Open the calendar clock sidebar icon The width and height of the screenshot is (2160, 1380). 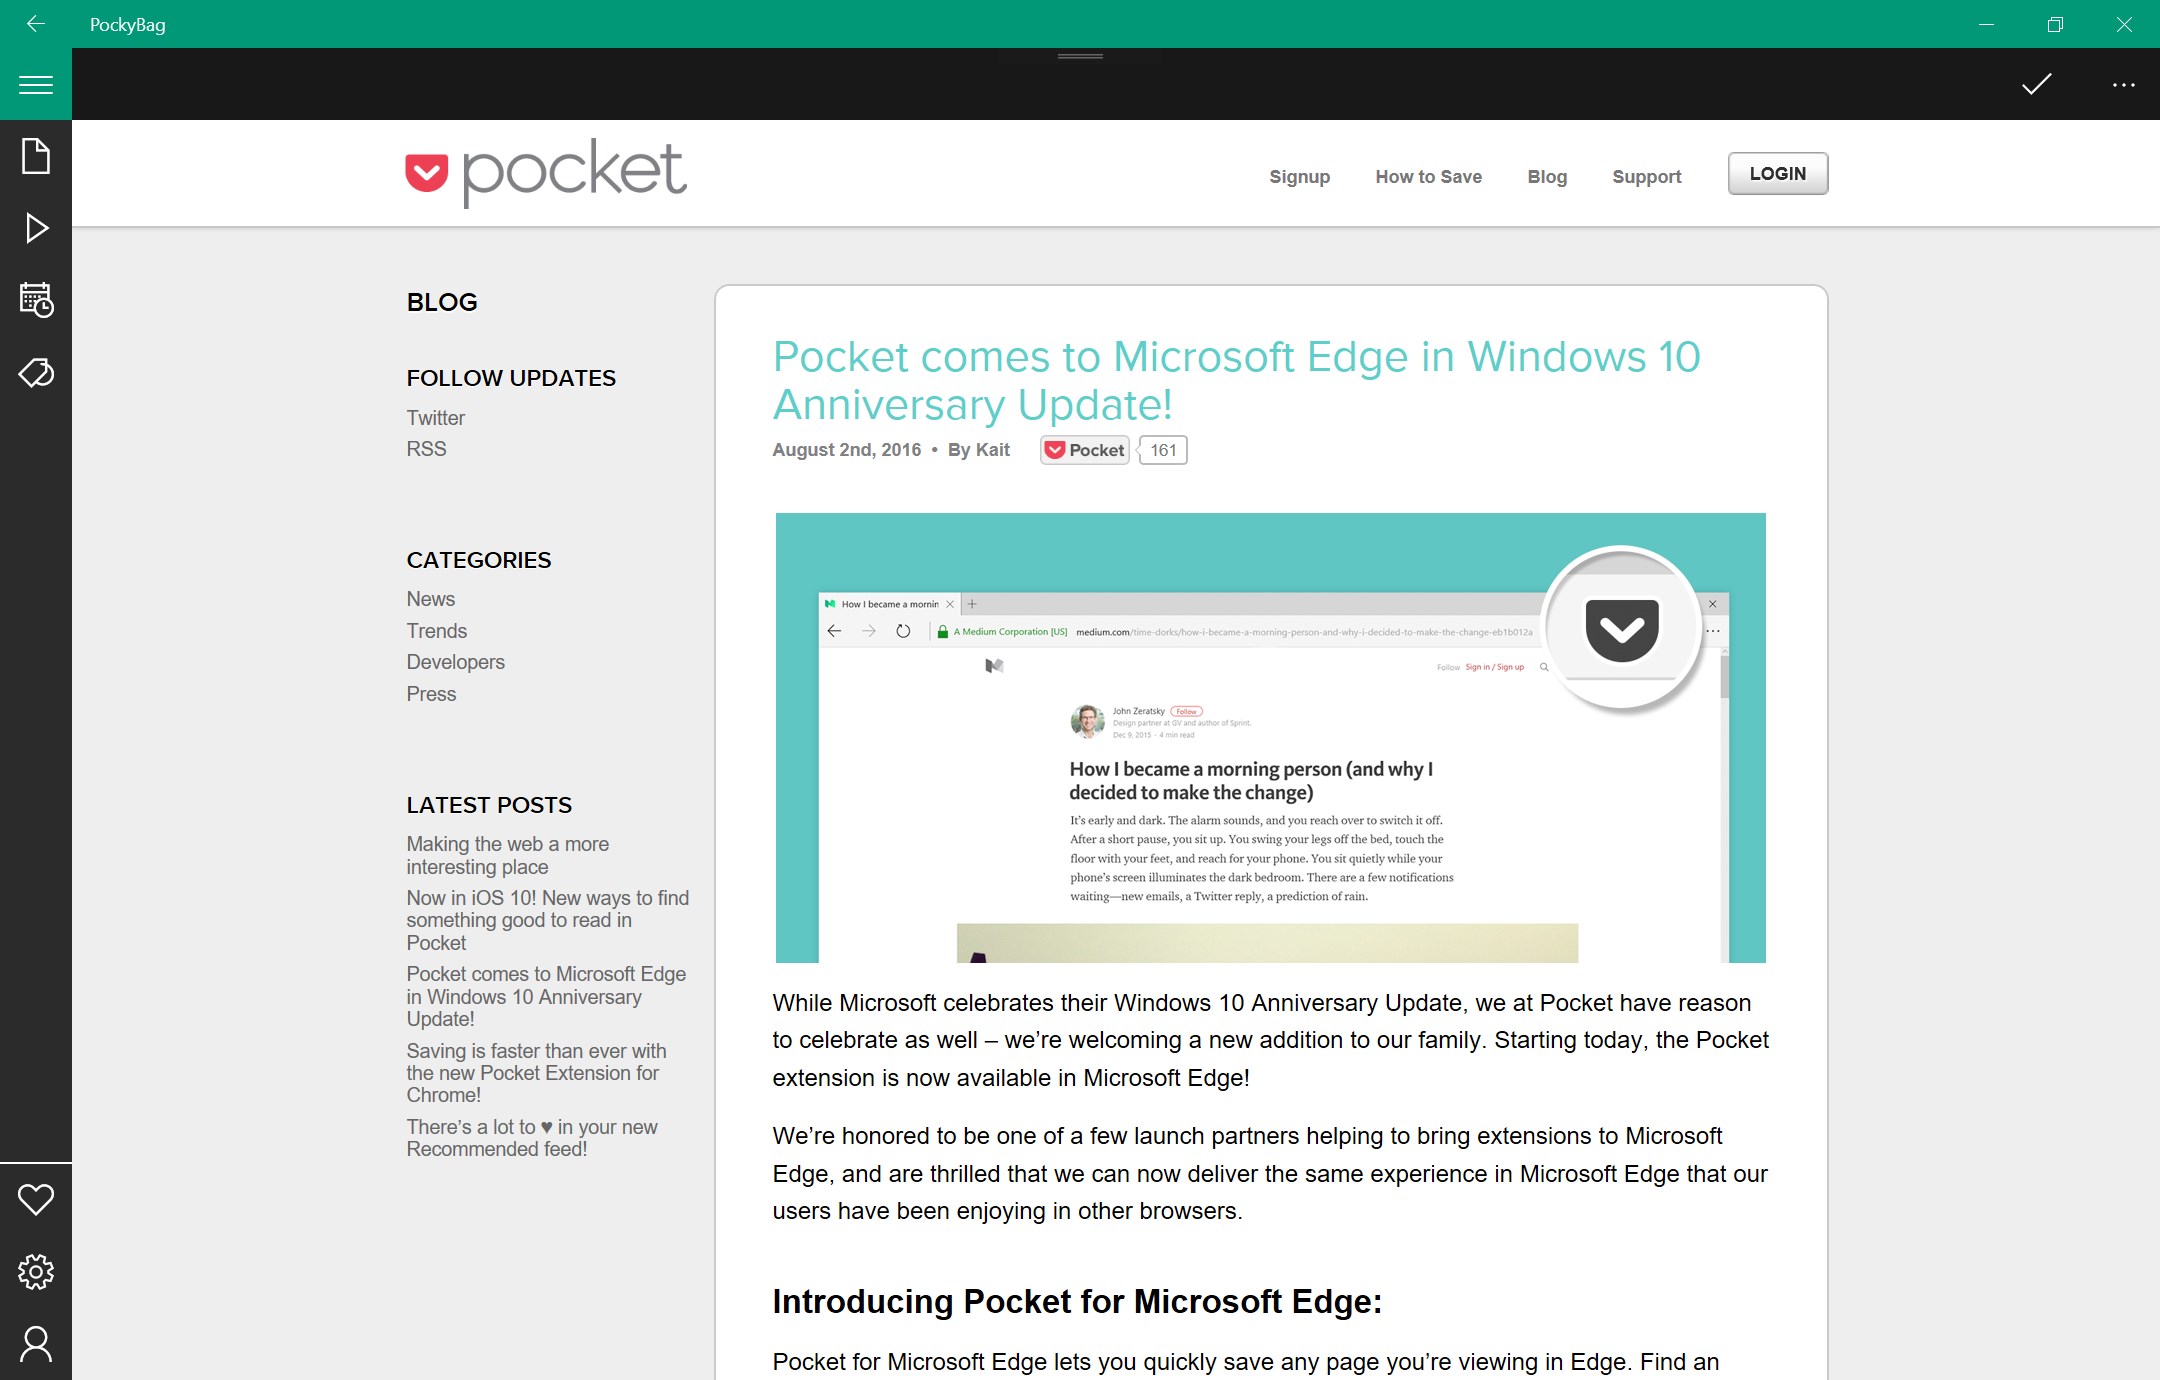point(36,300)
